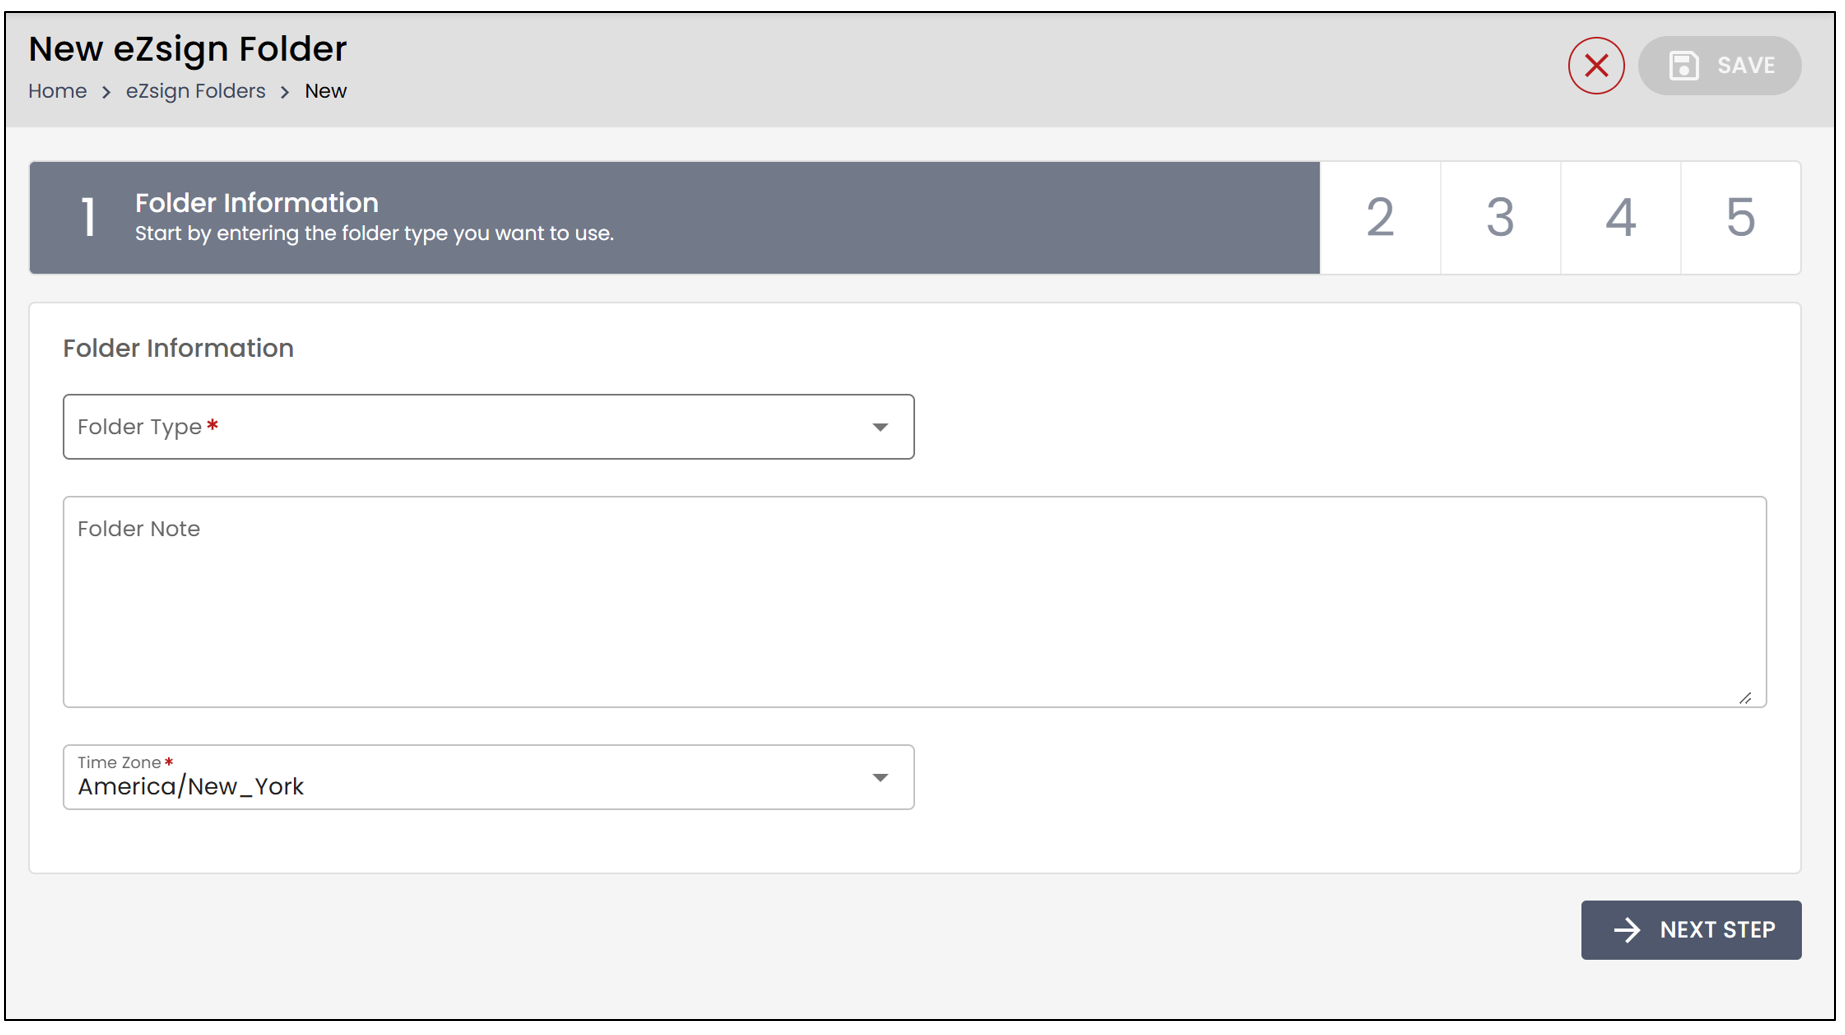Click inside the Folder Note text area

click(x=916, y=603)
